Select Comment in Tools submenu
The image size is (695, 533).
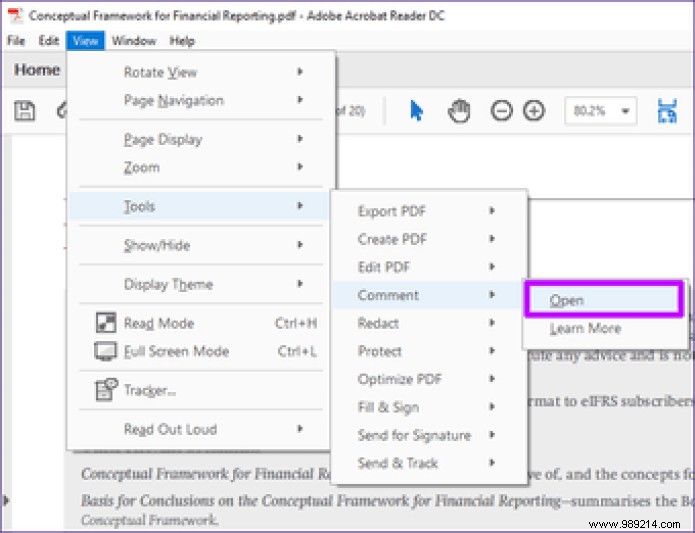point(429,295)
